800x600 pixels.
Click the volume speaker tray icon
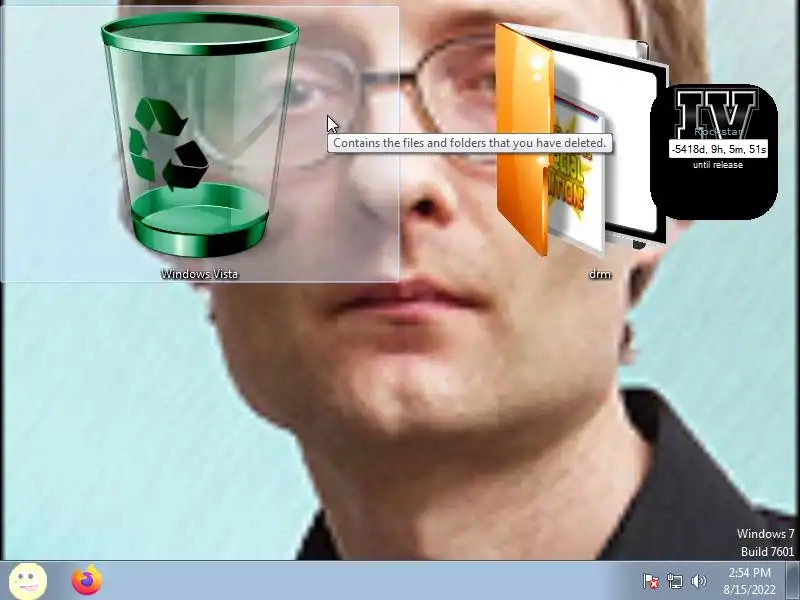(698, 581)
